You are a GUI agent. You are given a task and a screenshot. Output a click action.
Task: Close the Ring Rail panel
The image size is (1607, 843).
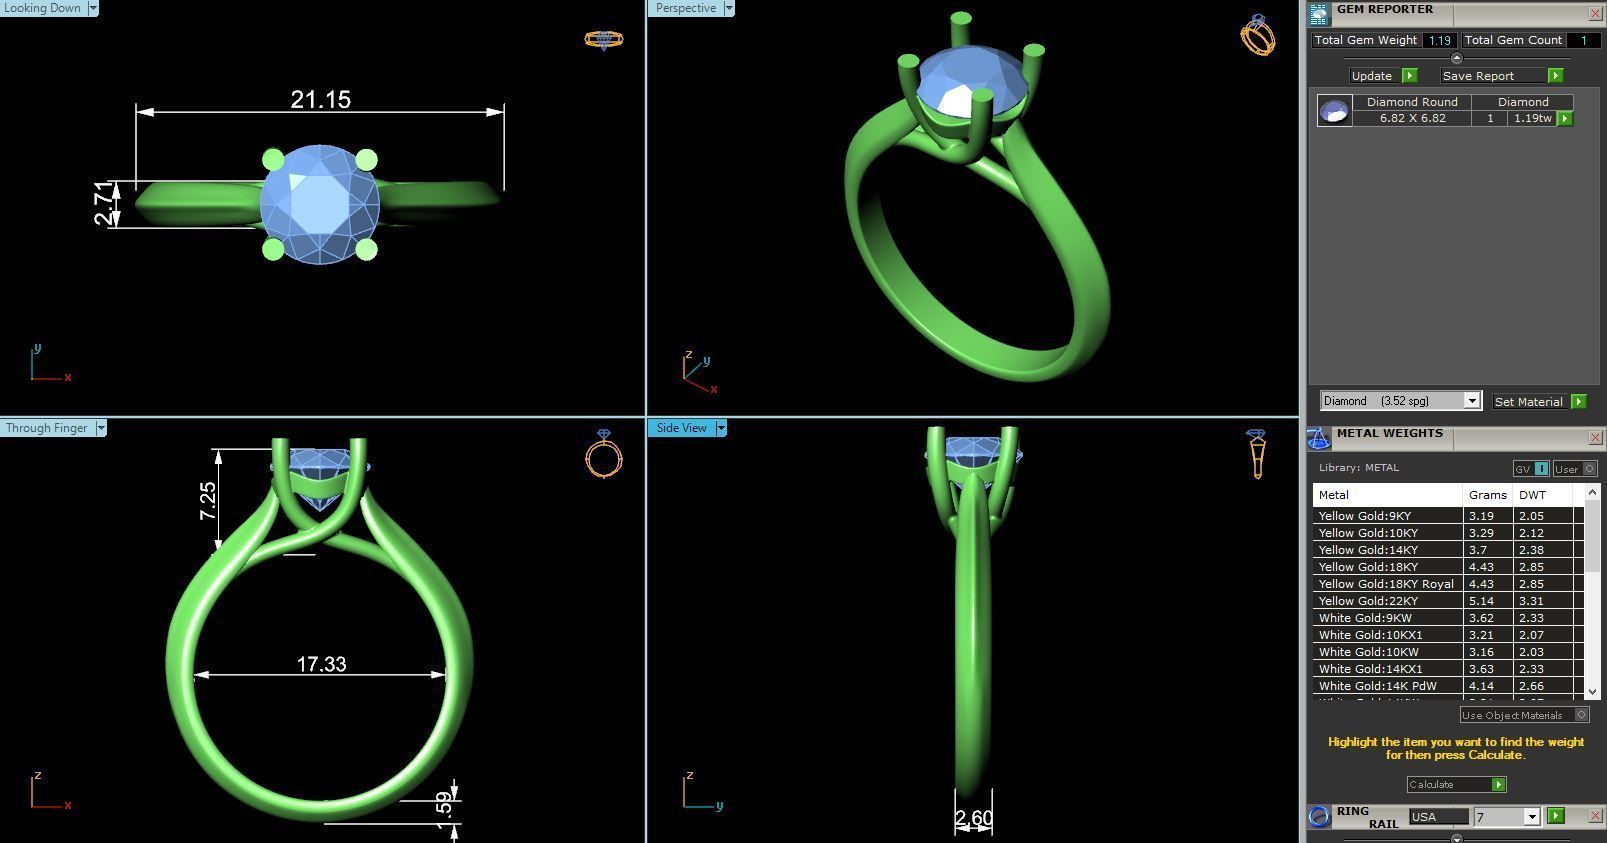pos(1594,816)
